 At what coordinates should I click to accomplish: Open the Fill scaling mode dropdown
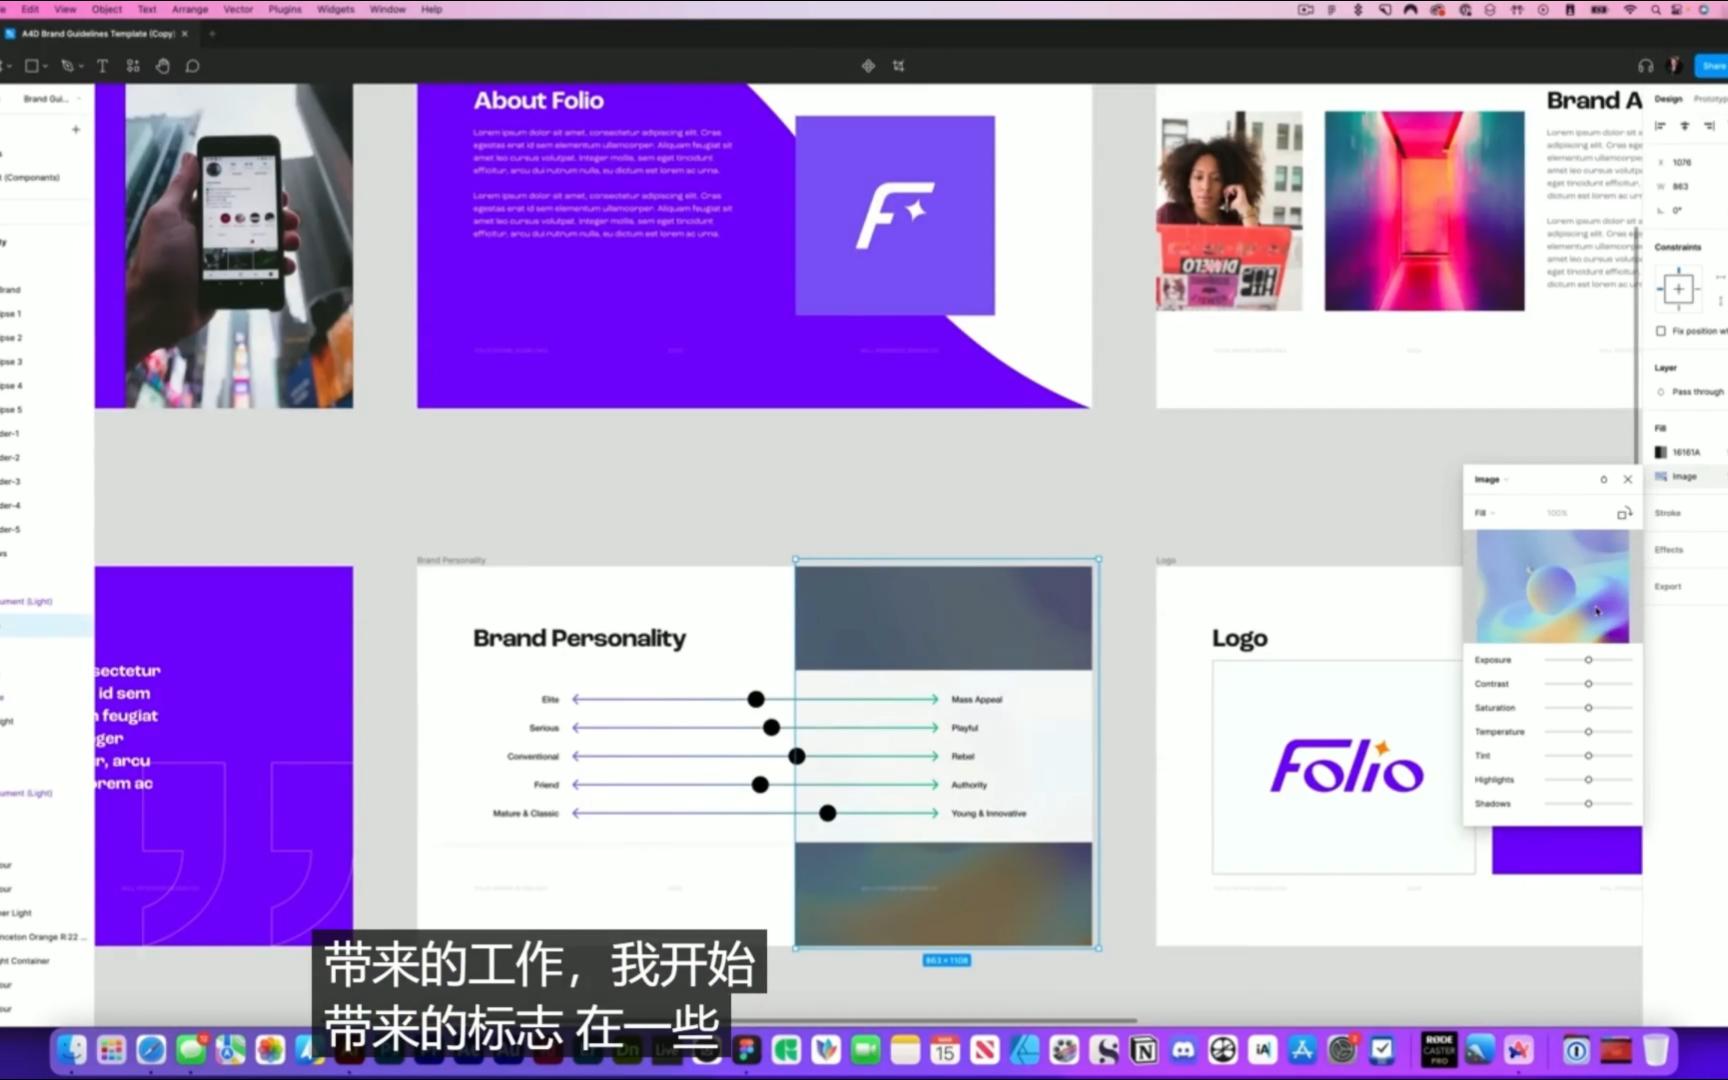[x=1484, y=513]
